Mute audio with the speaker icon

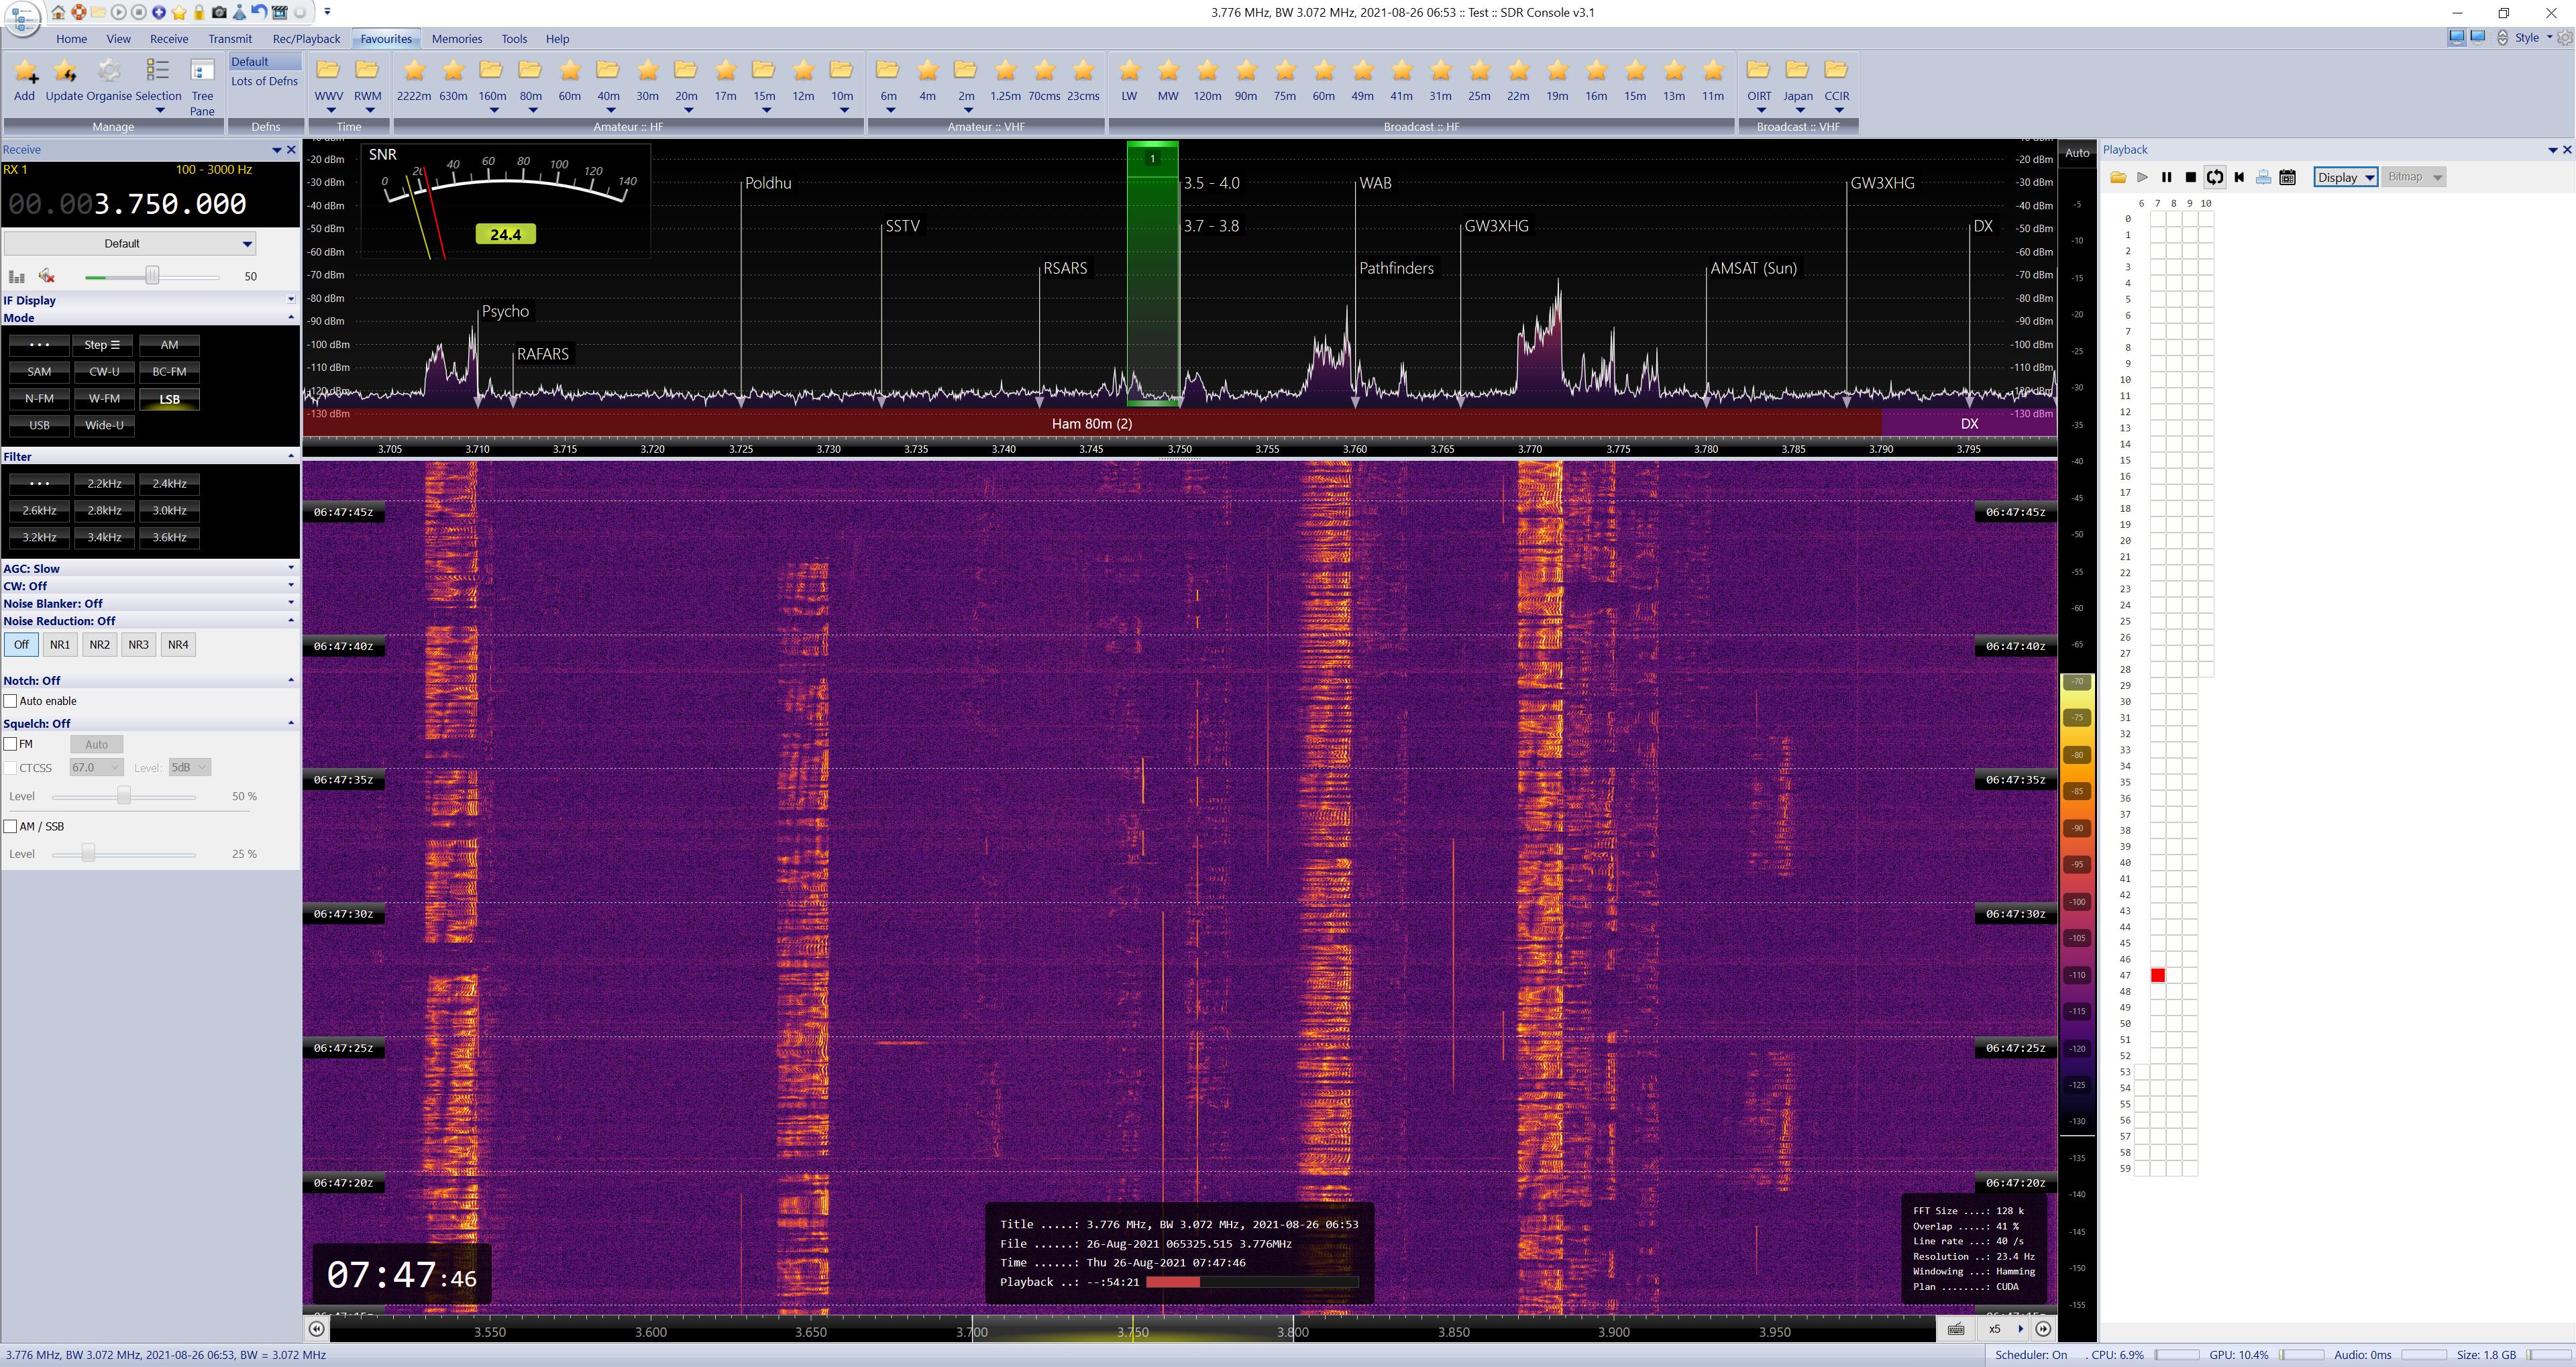coord(46,276)
